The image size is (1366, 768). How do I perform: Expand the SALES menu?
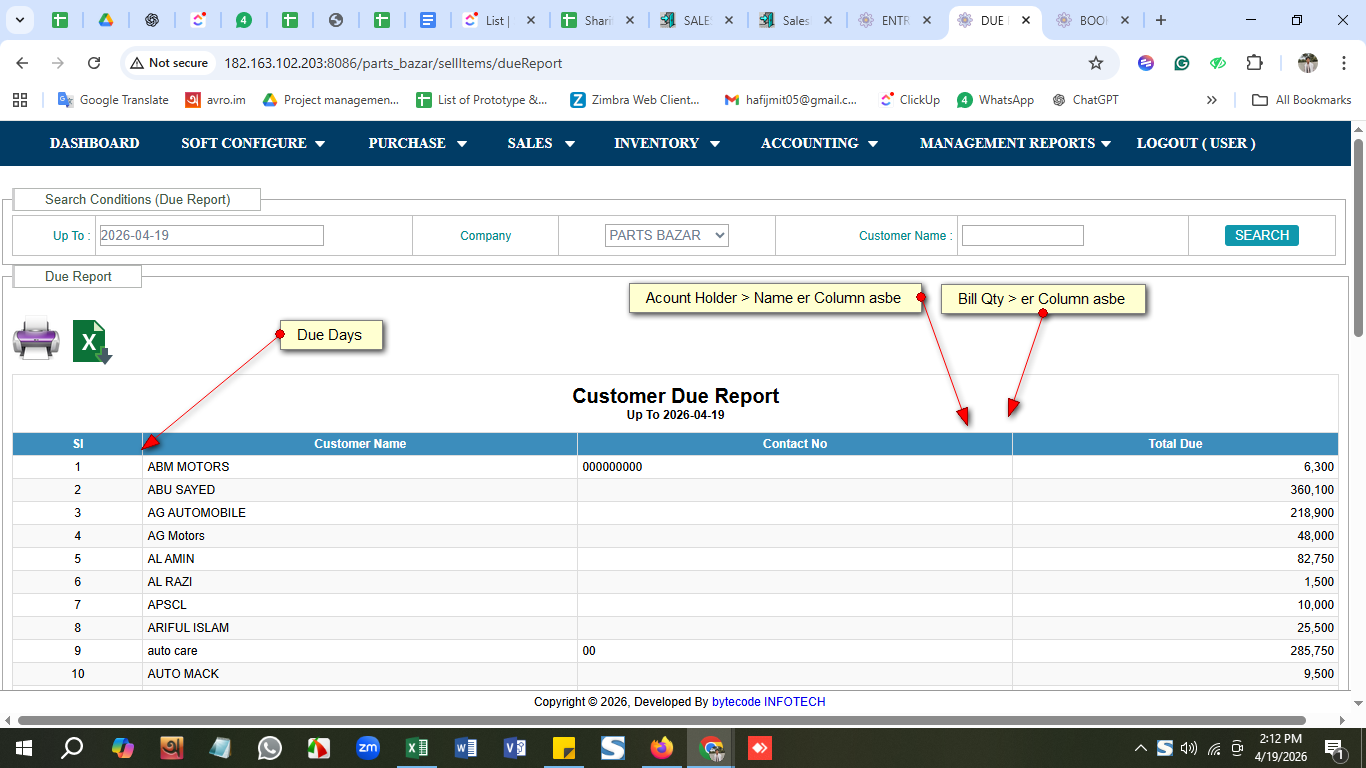tap(541, 143)
